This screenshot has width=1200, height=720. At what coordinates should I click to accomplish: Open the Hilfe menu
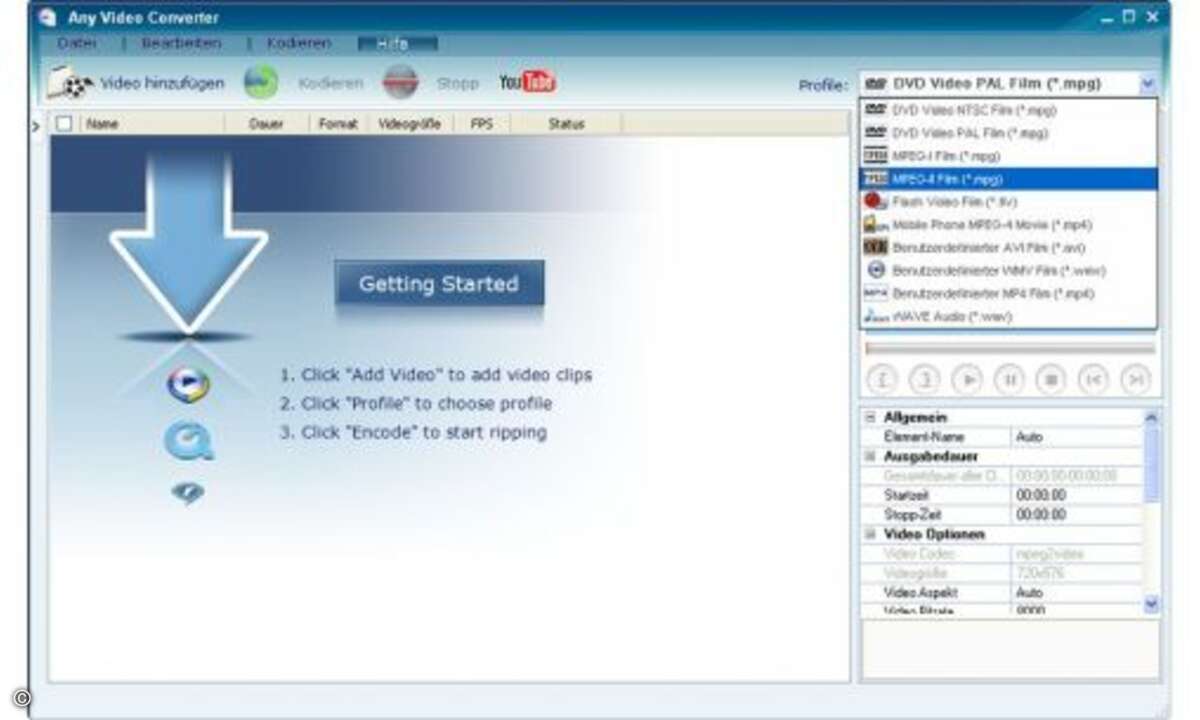[x=397, y=44]
